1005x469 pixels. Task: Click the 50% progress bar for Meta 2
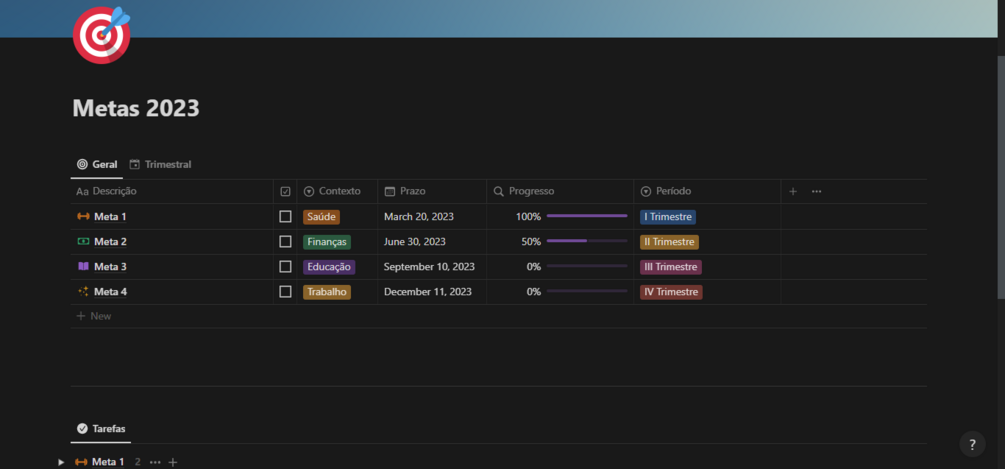pos(587,242)
